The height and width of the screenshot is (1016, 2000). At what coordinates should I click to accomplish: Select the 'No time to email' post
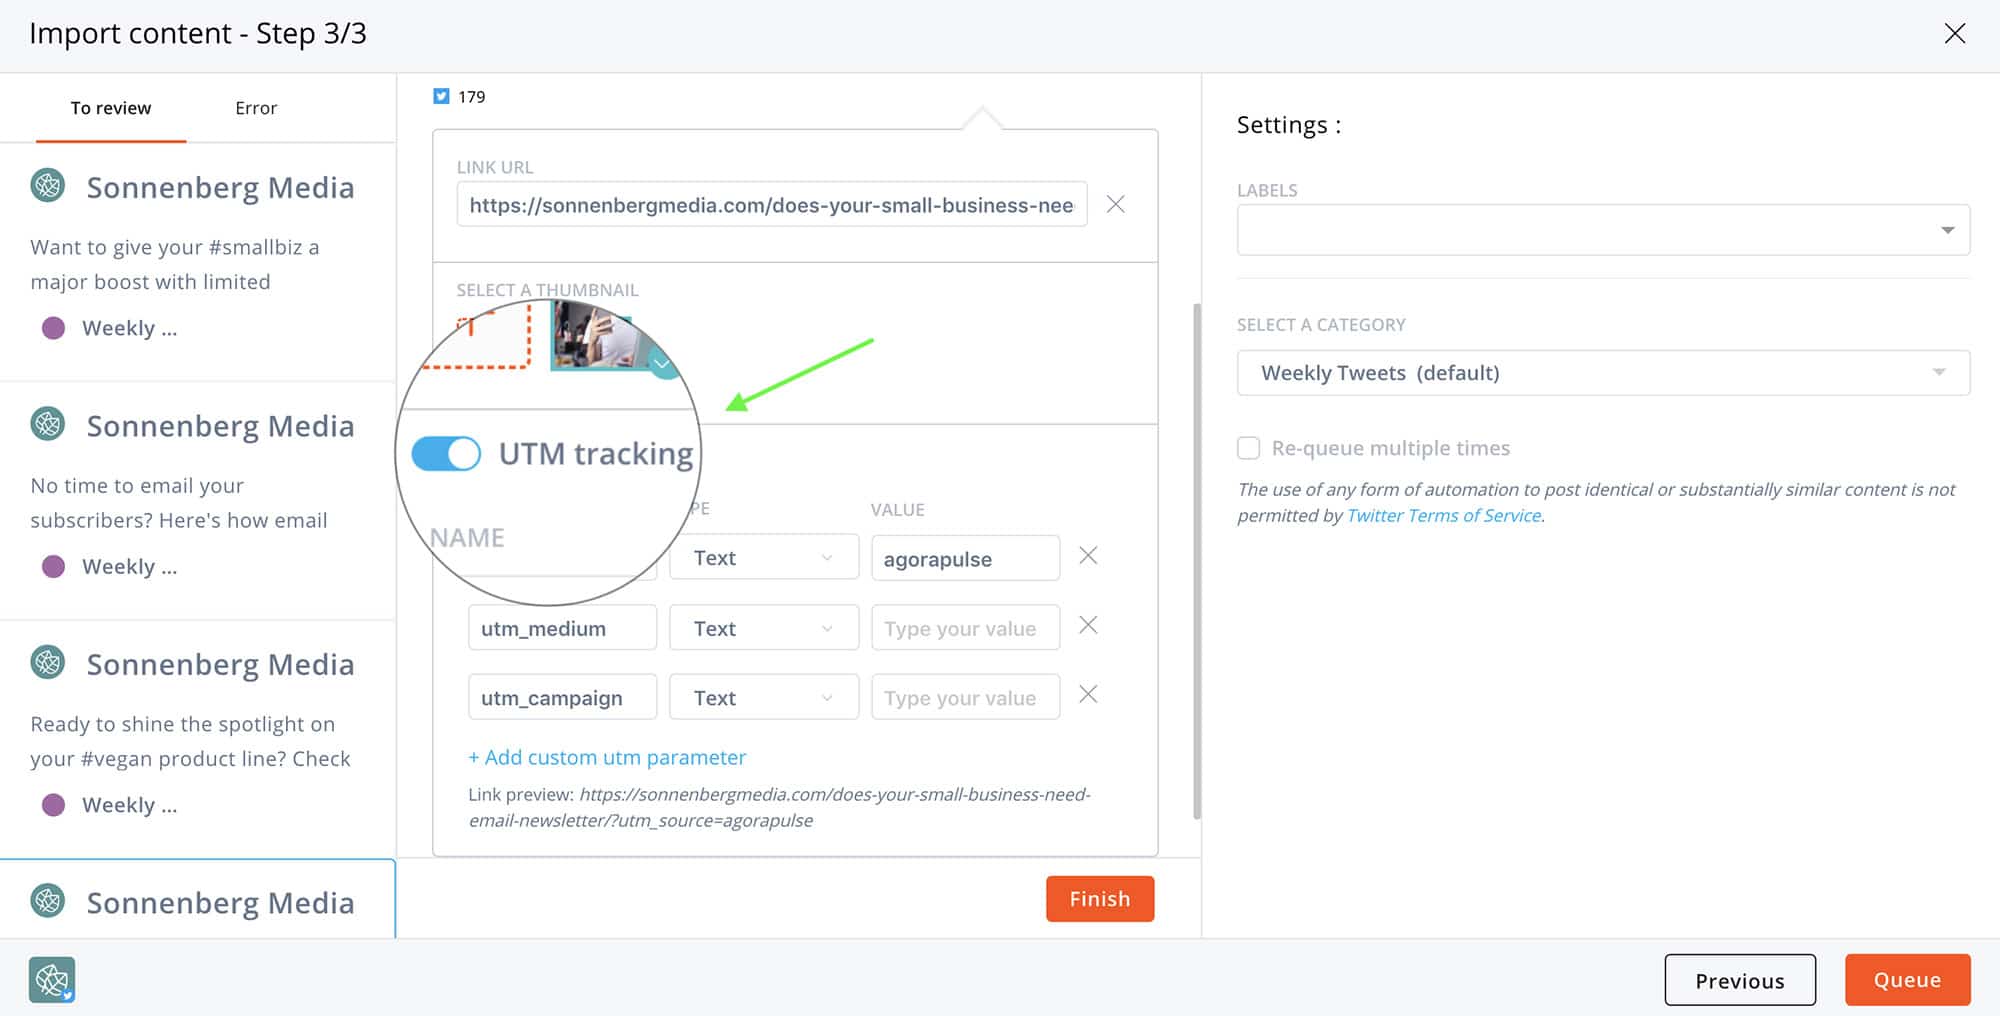198,501
